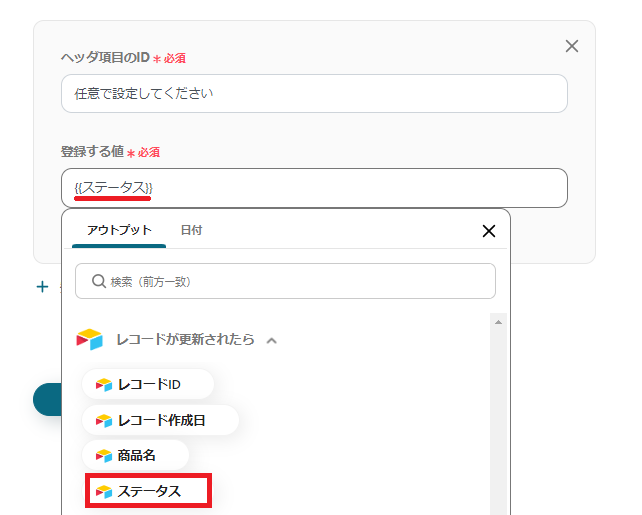Click the scrollbar up arrow in the list
Screen dimensions: 642x515
pyautogui.click(x=498, y=322)
